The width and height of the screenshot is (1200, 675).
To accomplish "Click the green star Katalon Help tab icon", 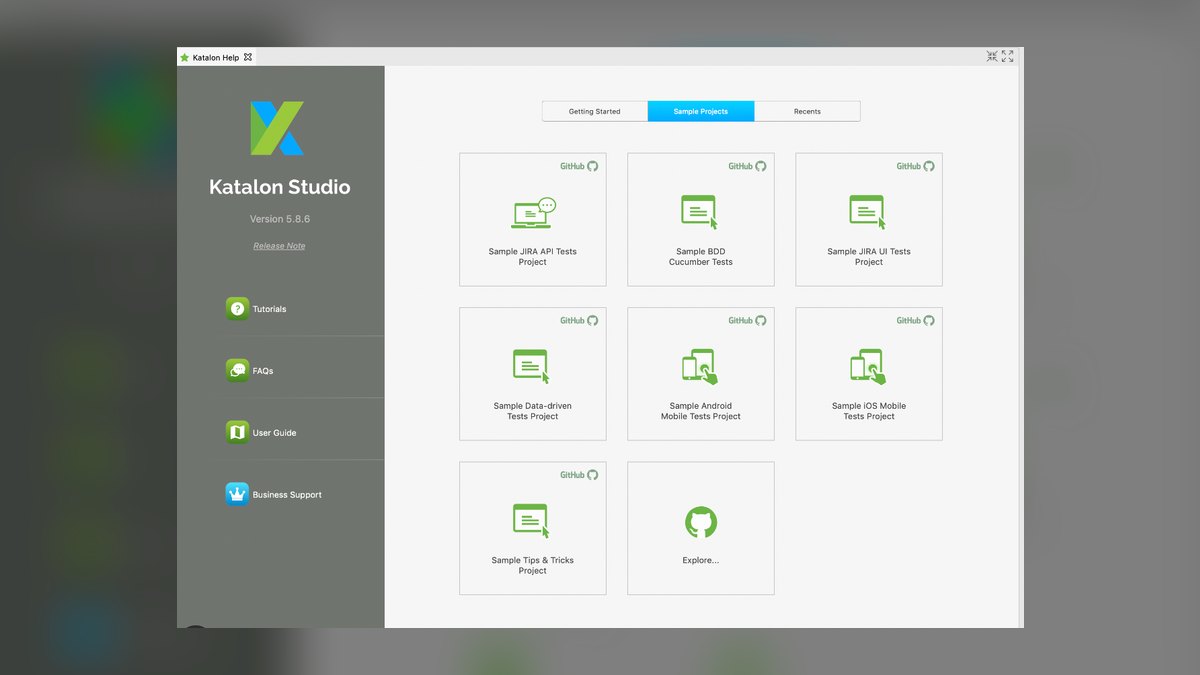I will [x=184, y=58].
